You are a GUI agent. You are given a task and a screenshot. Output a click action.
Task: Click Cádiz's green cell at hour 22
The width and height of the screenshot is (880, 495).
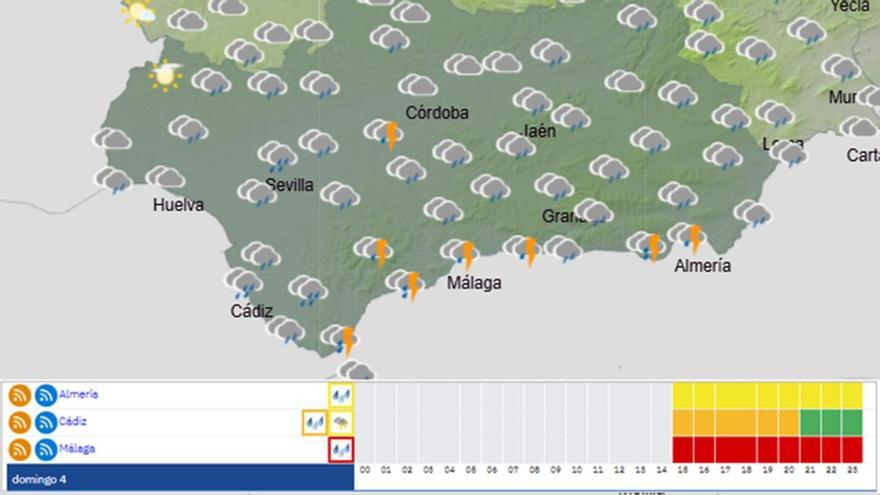pos(831,423)
